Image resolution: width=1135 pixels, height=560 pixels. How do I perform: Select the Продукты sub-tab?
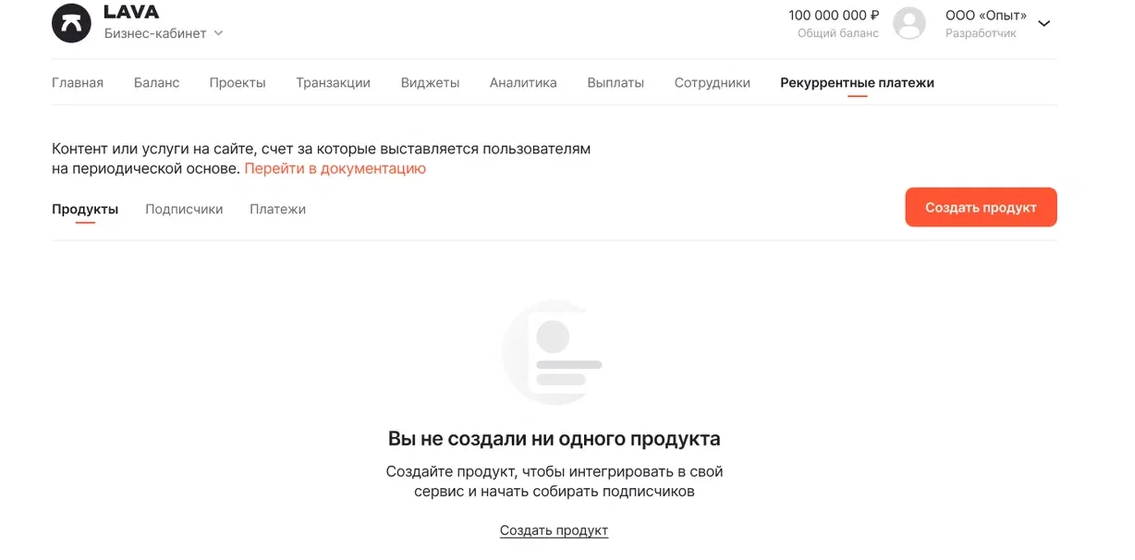[85, 209]
